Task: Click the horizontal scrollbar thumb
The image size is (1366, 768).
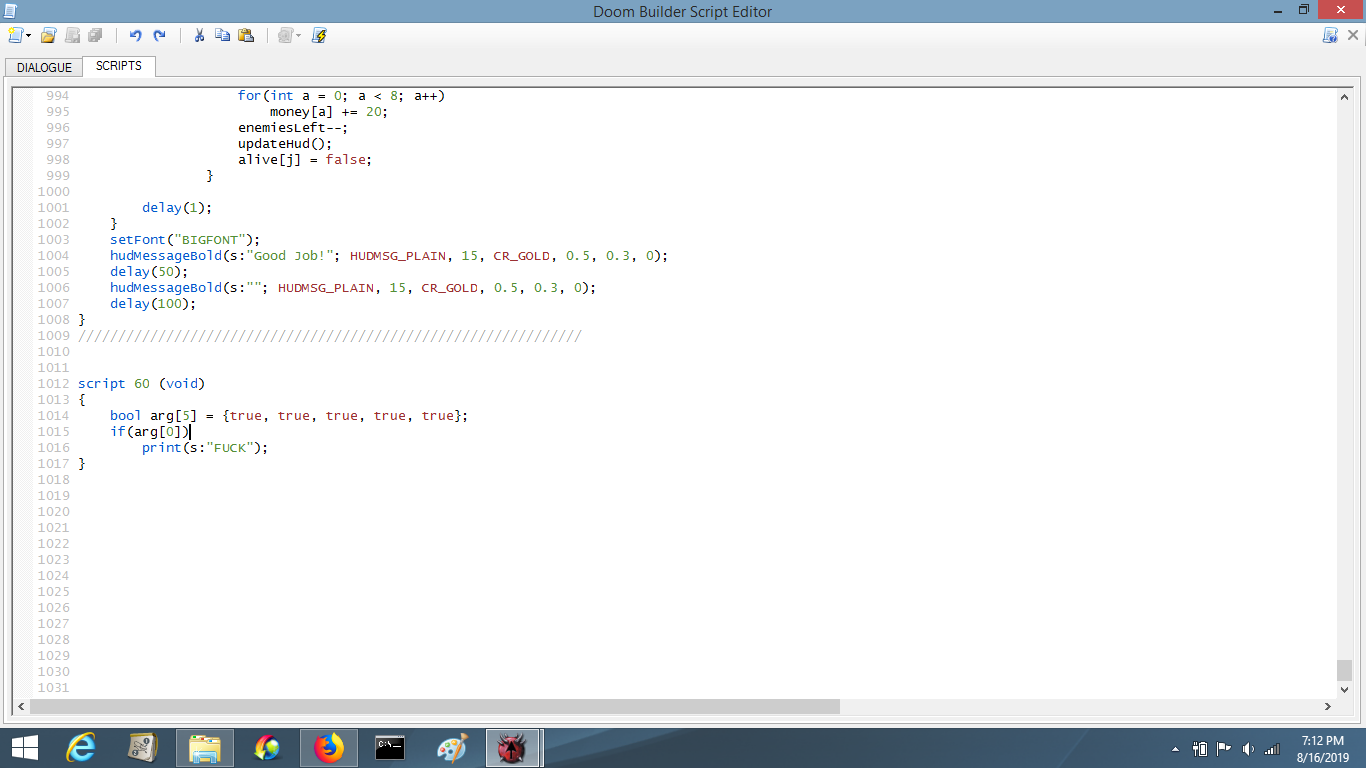Action: click(435, 706)
